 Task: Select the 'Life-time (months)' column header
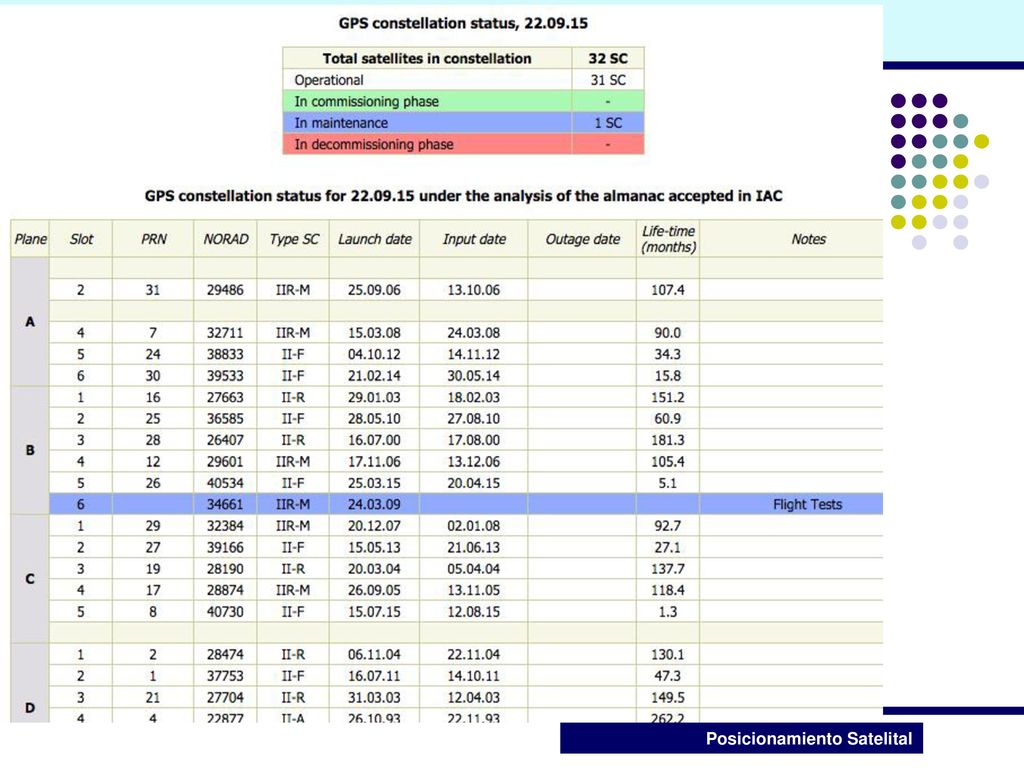(x=668, y=239)
